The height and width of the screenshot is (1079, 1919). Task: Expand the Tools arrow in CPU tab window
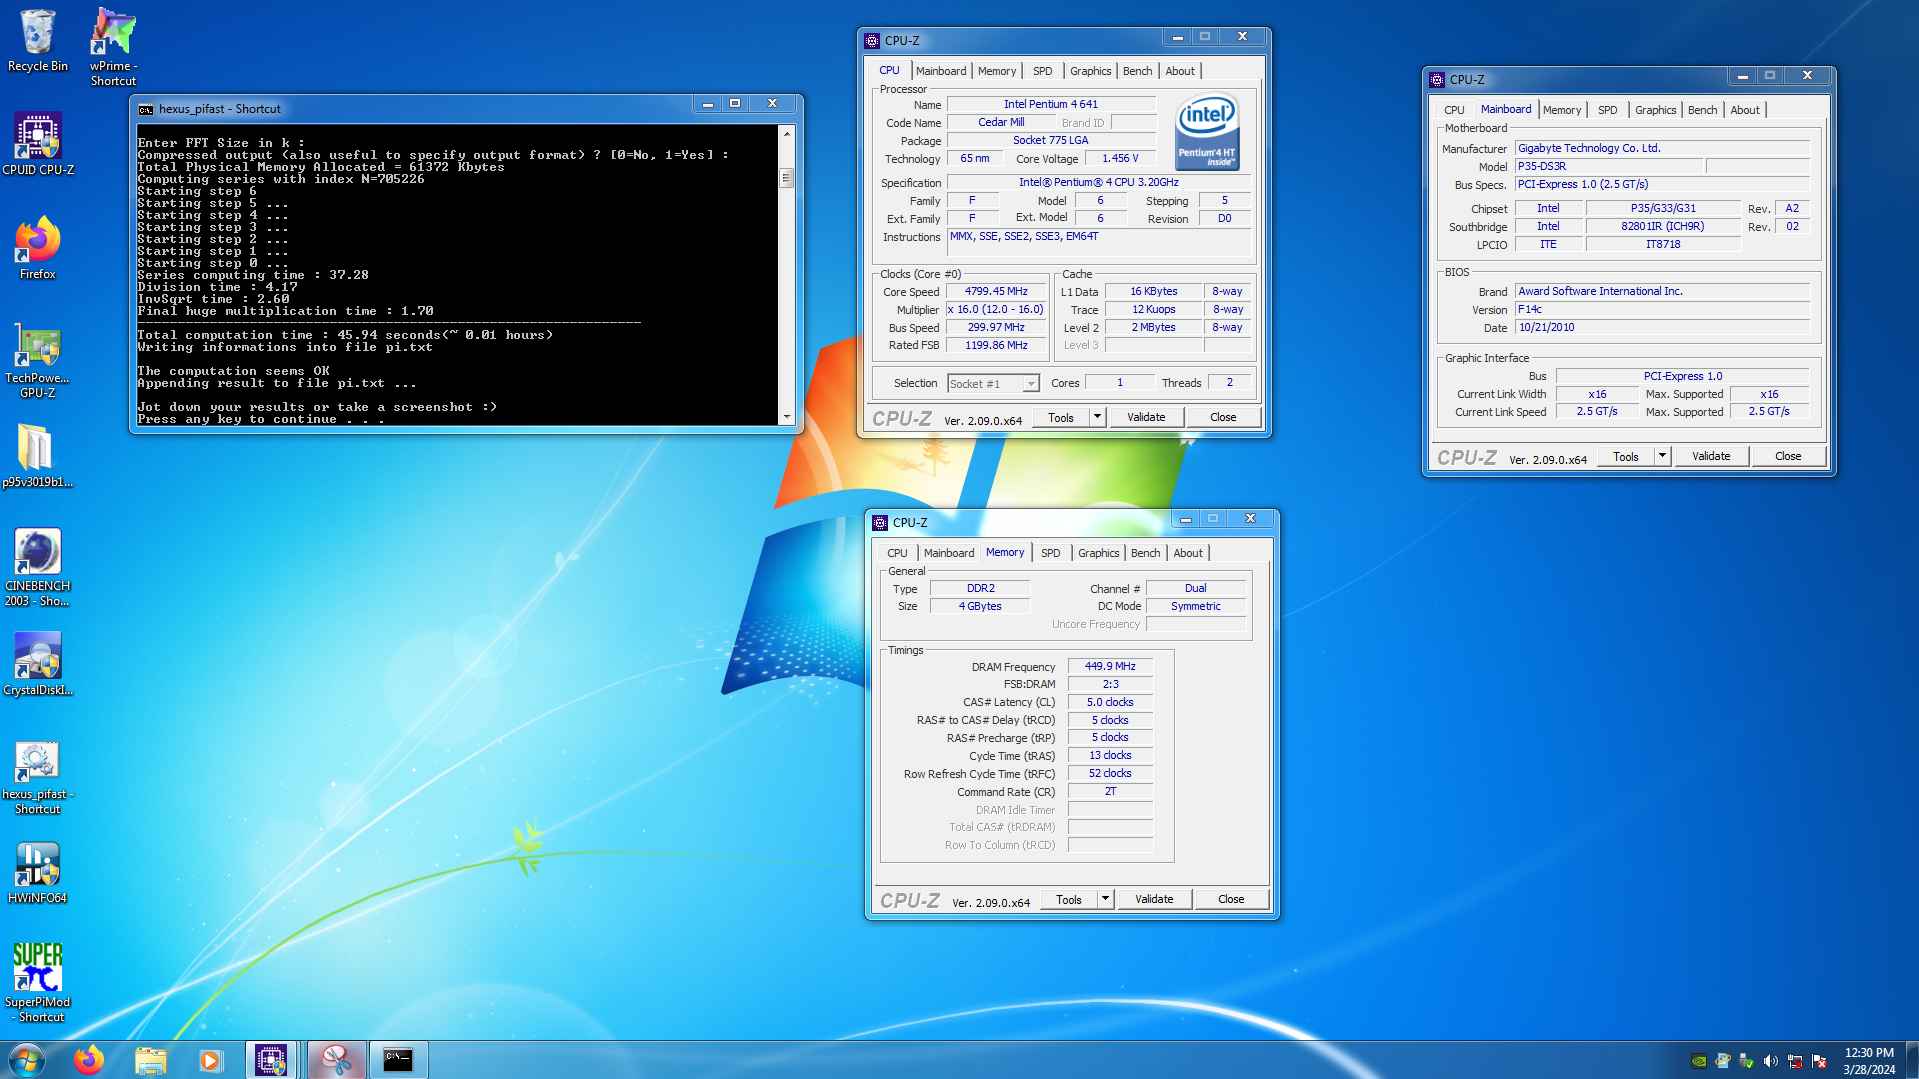(1097, 417)
